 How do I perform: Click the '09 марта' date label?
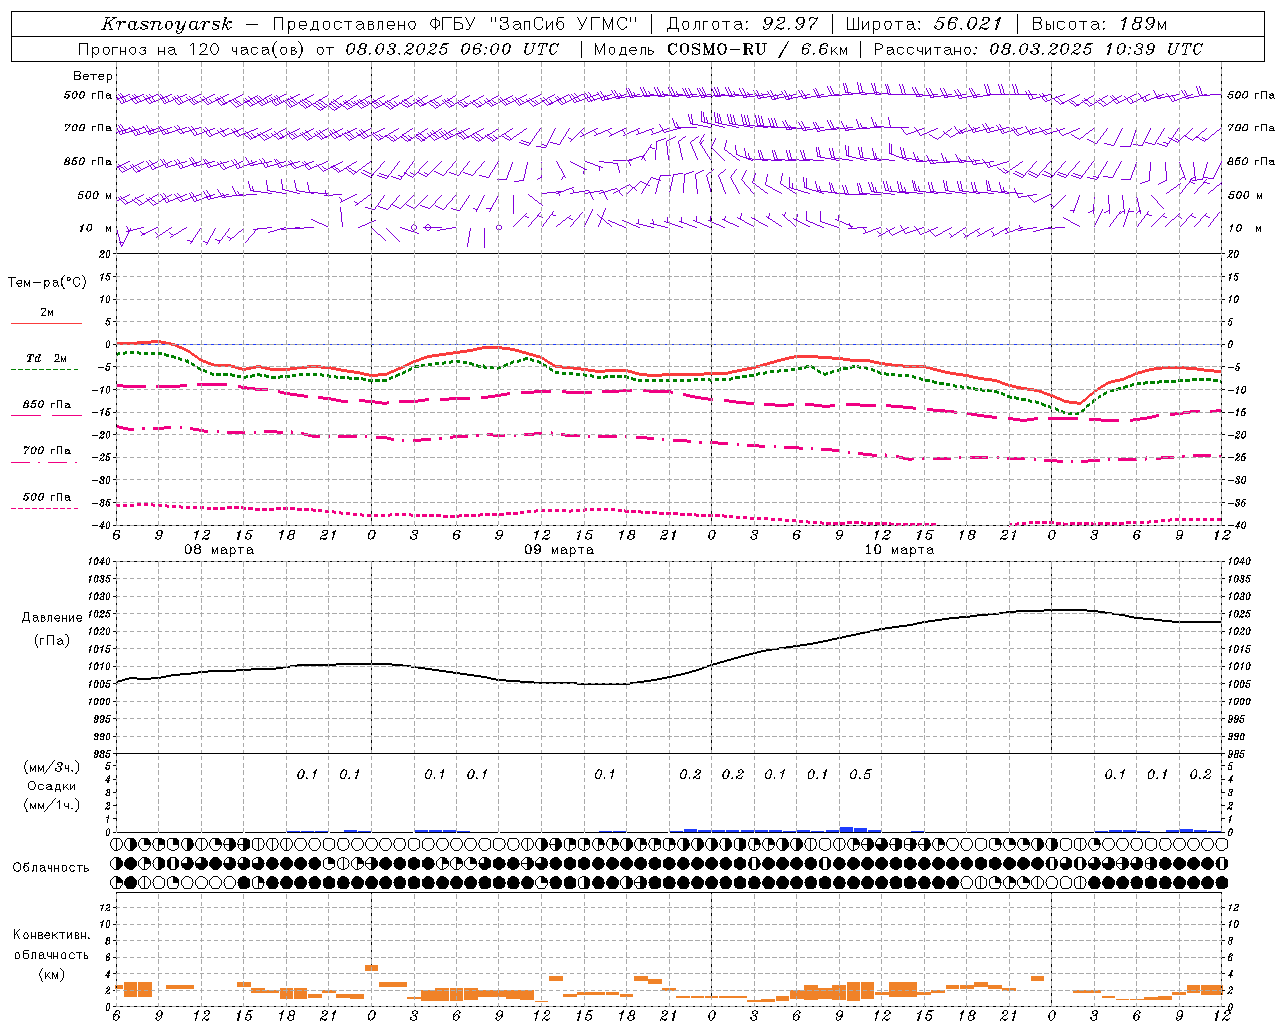click(x=559, y=550)
